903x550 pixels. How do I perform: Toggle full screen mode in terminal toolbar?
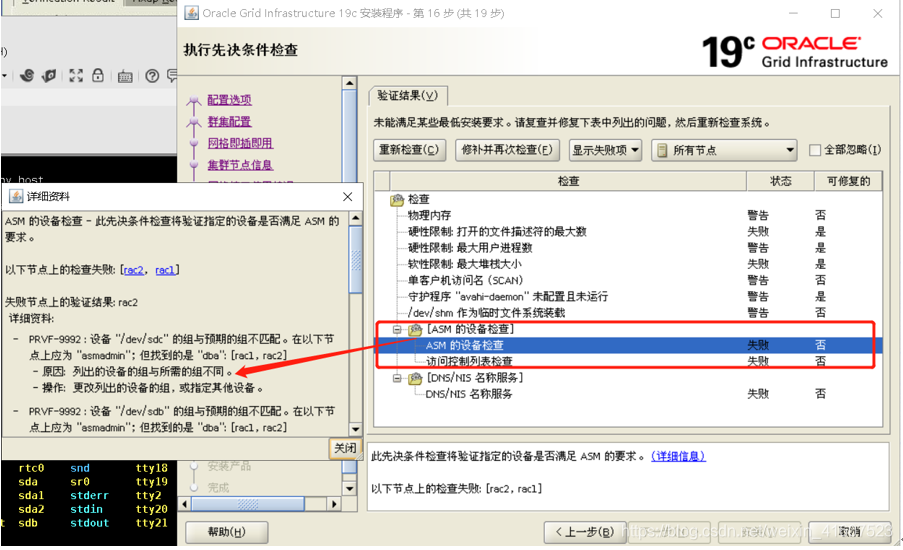tap(76, 75)
